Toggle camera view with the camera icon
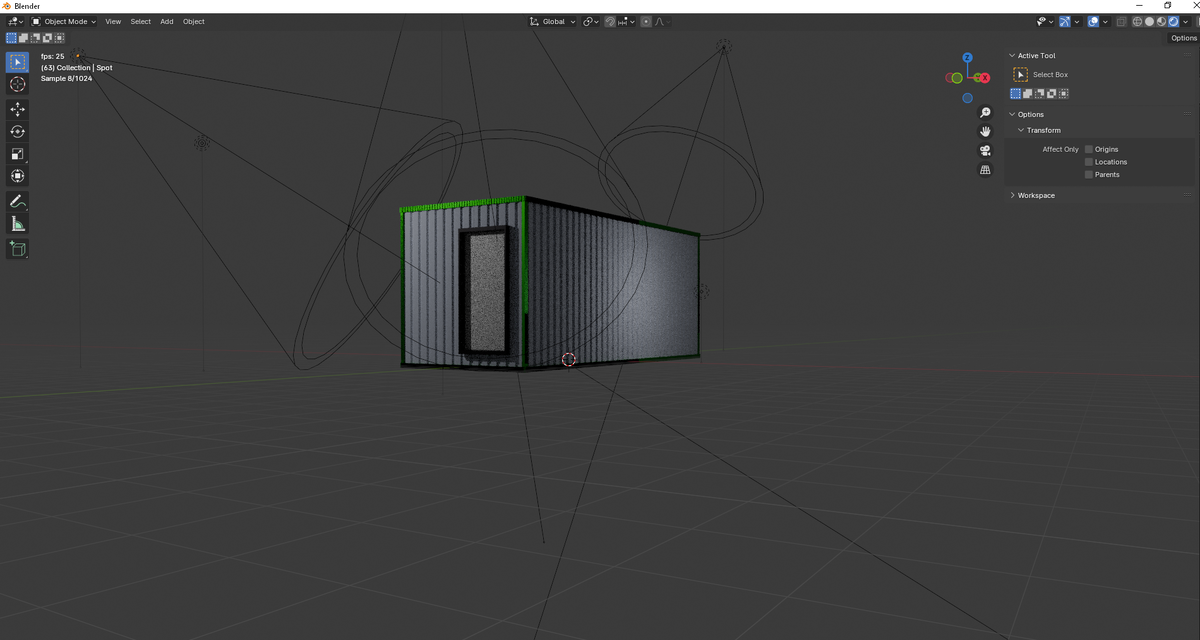The height and width of the screenshot is (640, 1200). [x=985, y=150]
